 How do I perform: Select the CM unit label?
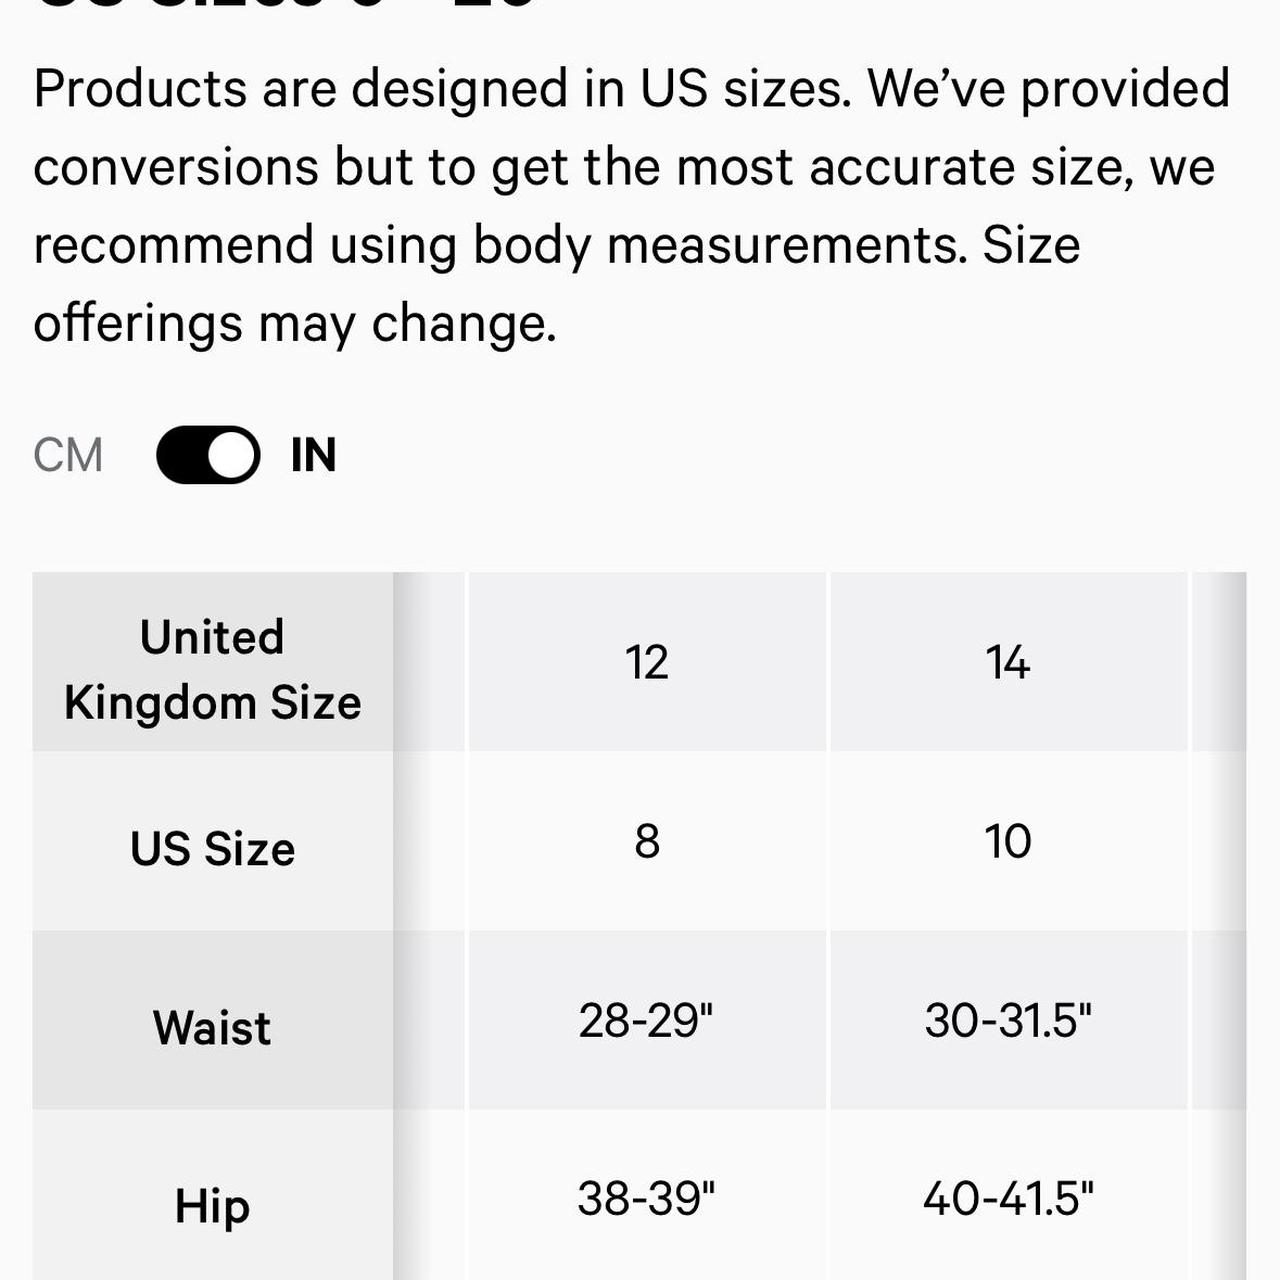[x=68, y=455]
